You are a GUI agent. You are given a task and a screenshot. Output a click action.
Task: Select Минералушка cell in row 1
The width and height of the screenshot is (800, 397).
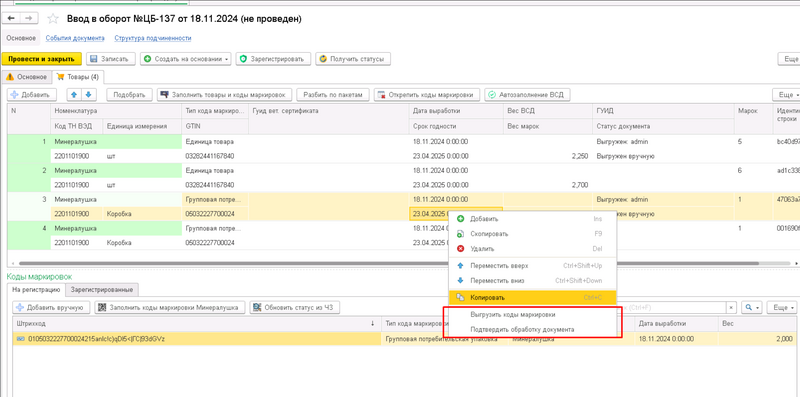(x=116, y=142)
